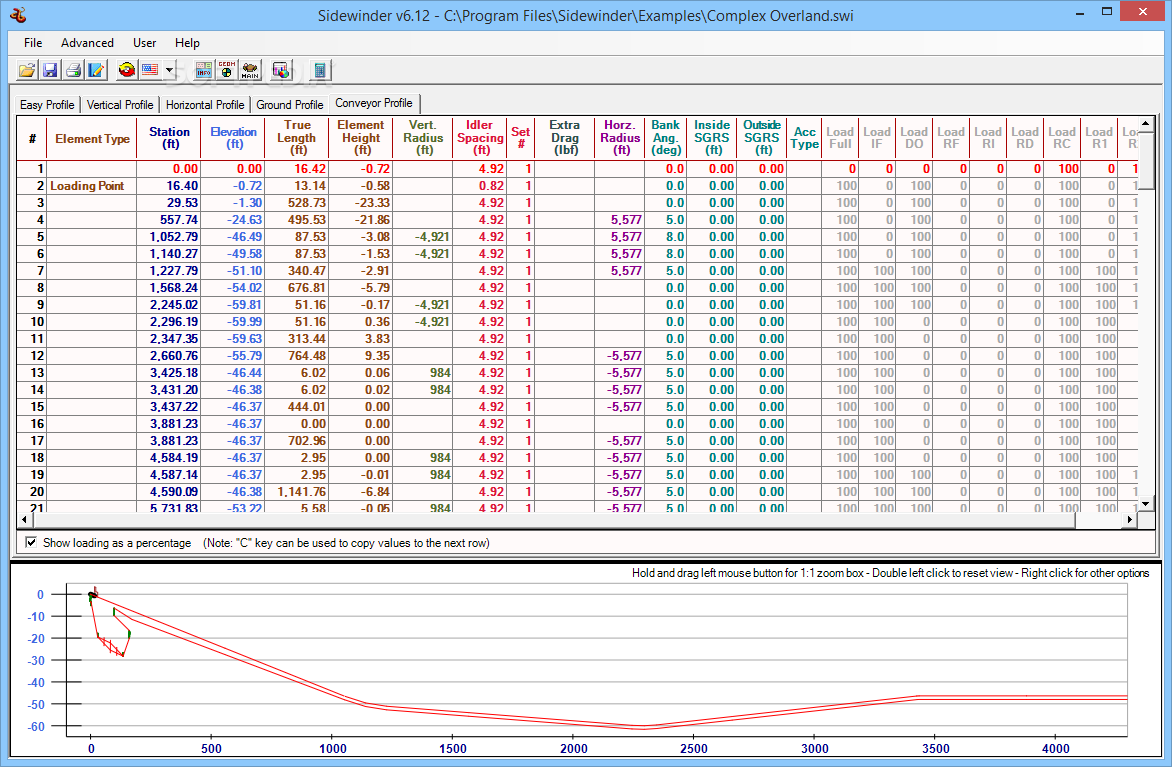This screenshot has height=767, width=1172.
Task: Open the Help menu
Action: coord(187,43)
